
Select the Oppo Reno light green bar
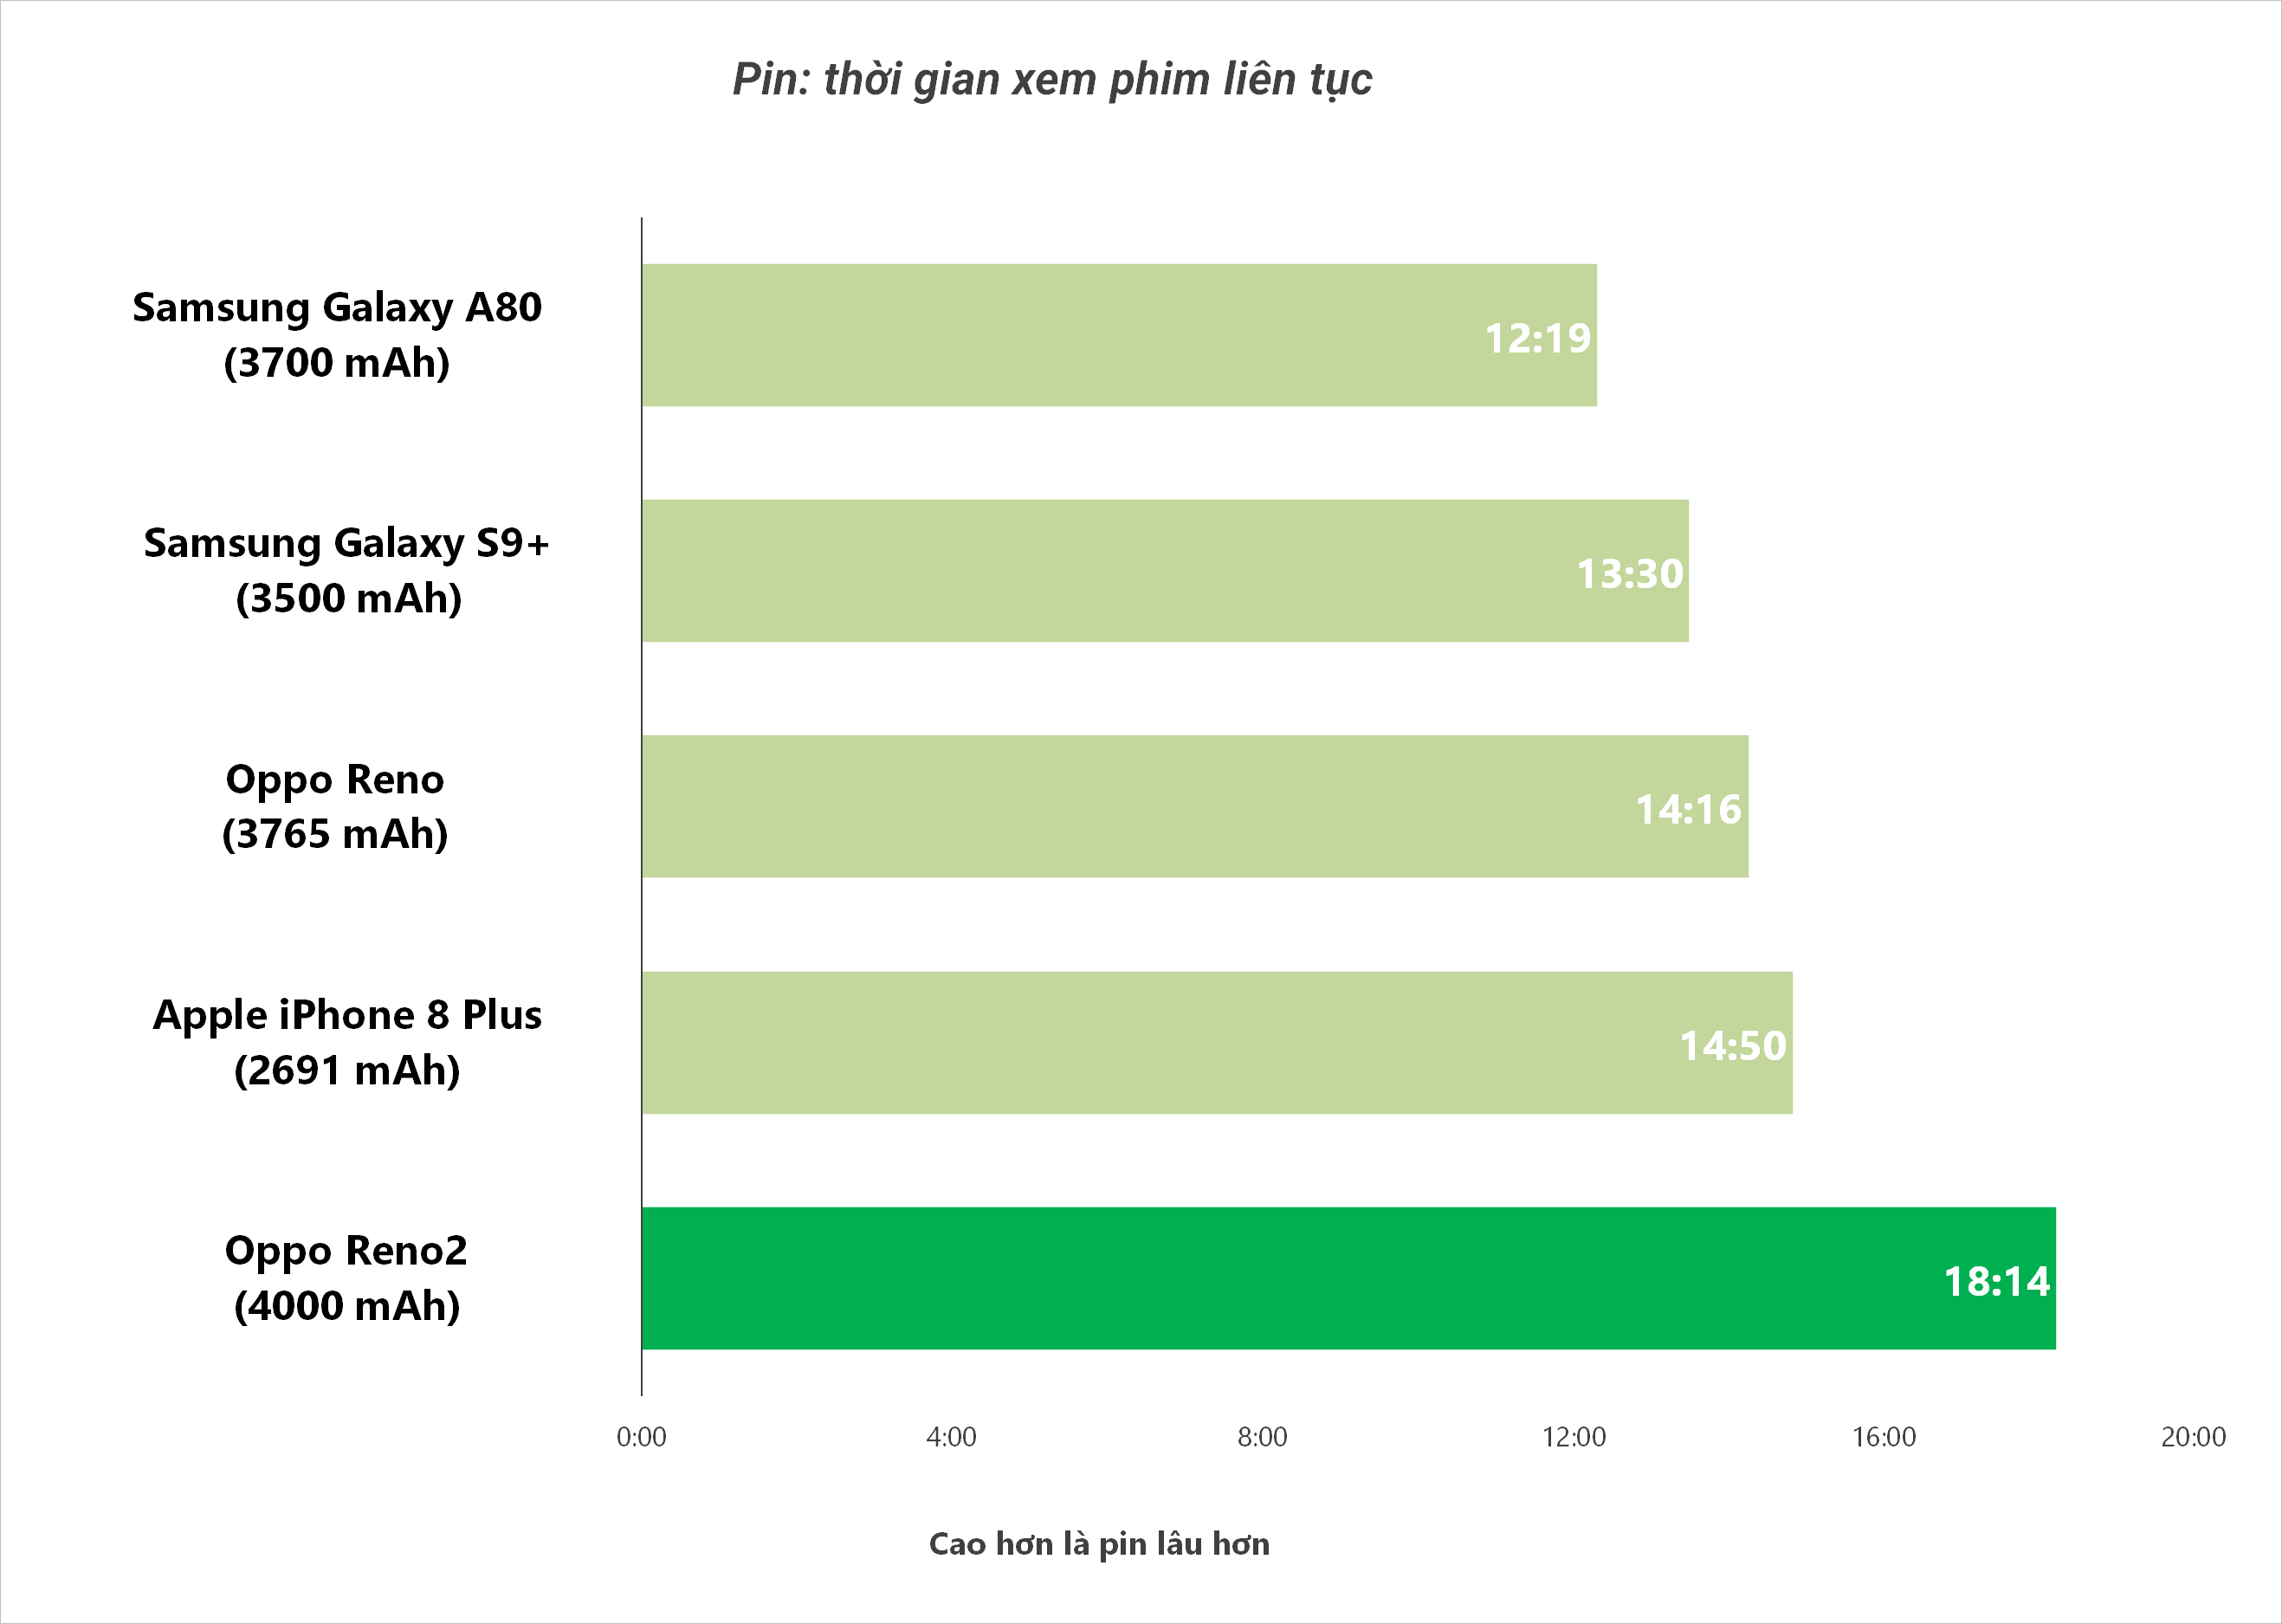[1195, 807]
